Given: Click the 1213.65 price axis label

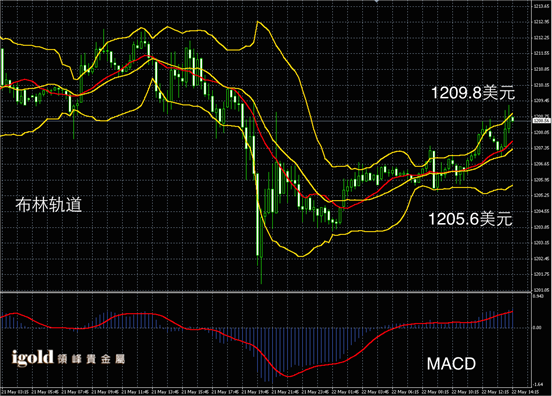Looking at the screenshot, I should (542, 6).
